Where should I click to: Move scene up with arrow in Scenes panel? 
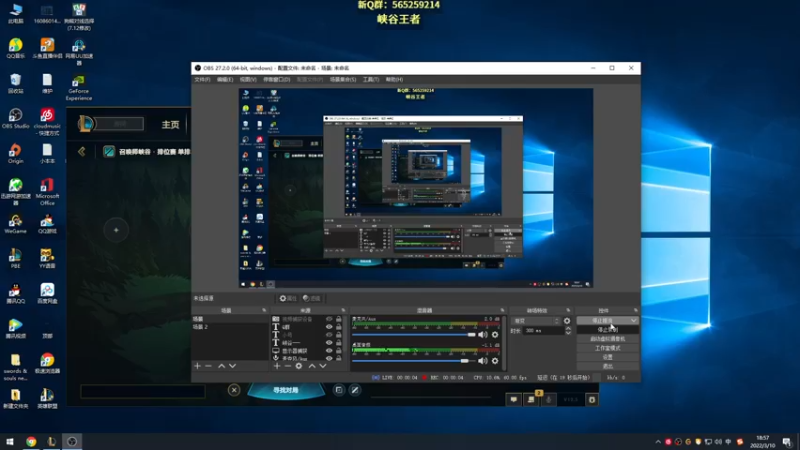point(221,366)
